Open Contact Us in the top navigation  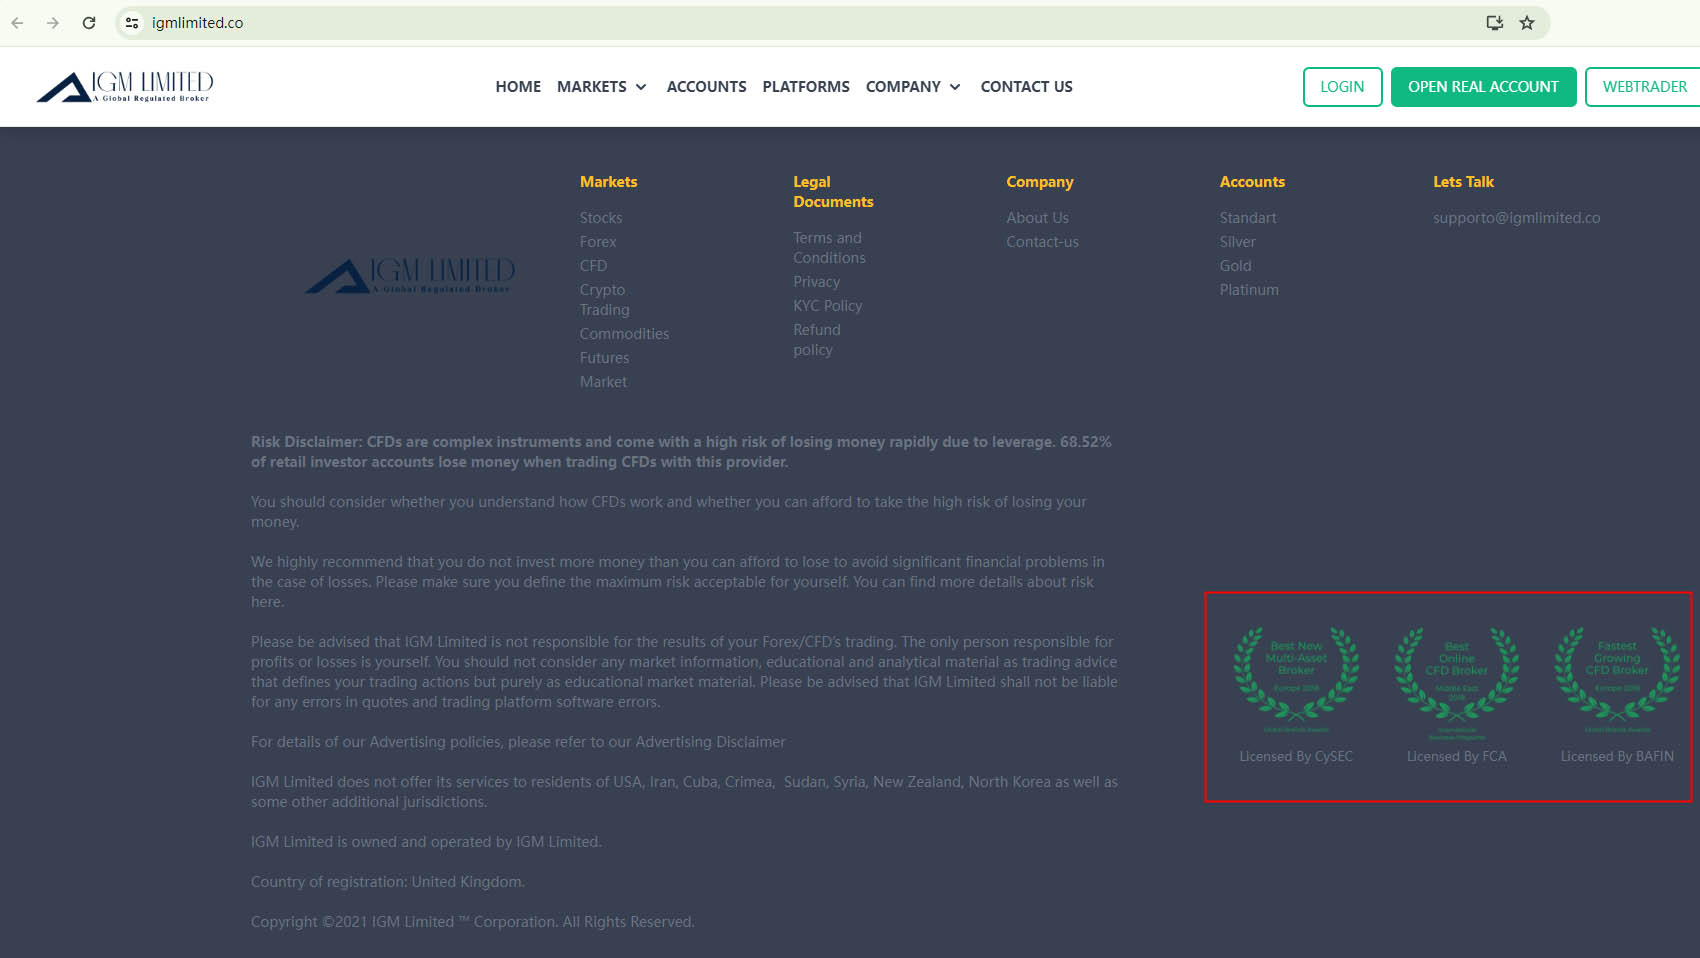[1027, 87]
